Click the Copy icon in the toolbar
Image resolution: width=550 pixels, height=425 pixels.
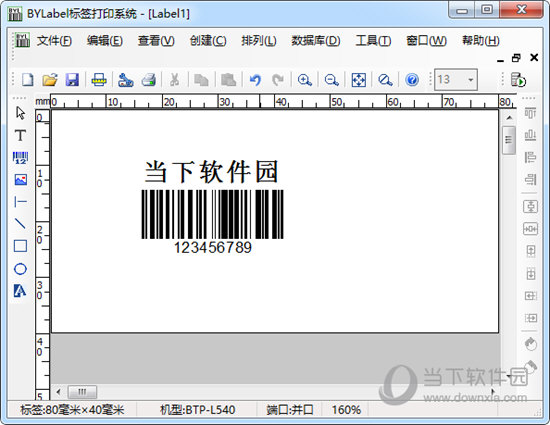click(x=201, y=80)
